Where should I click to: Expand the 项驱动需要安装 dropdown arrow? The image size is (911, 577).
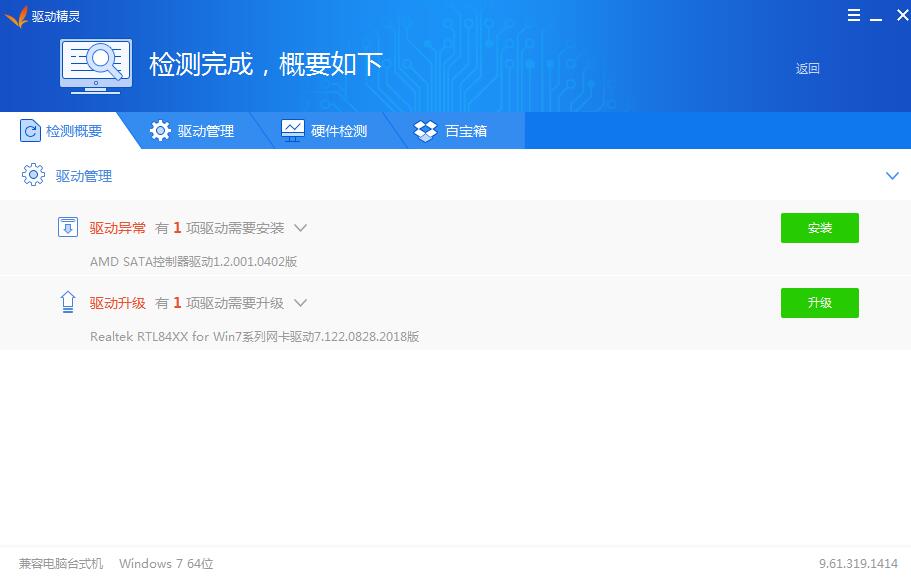click(300, 228)
